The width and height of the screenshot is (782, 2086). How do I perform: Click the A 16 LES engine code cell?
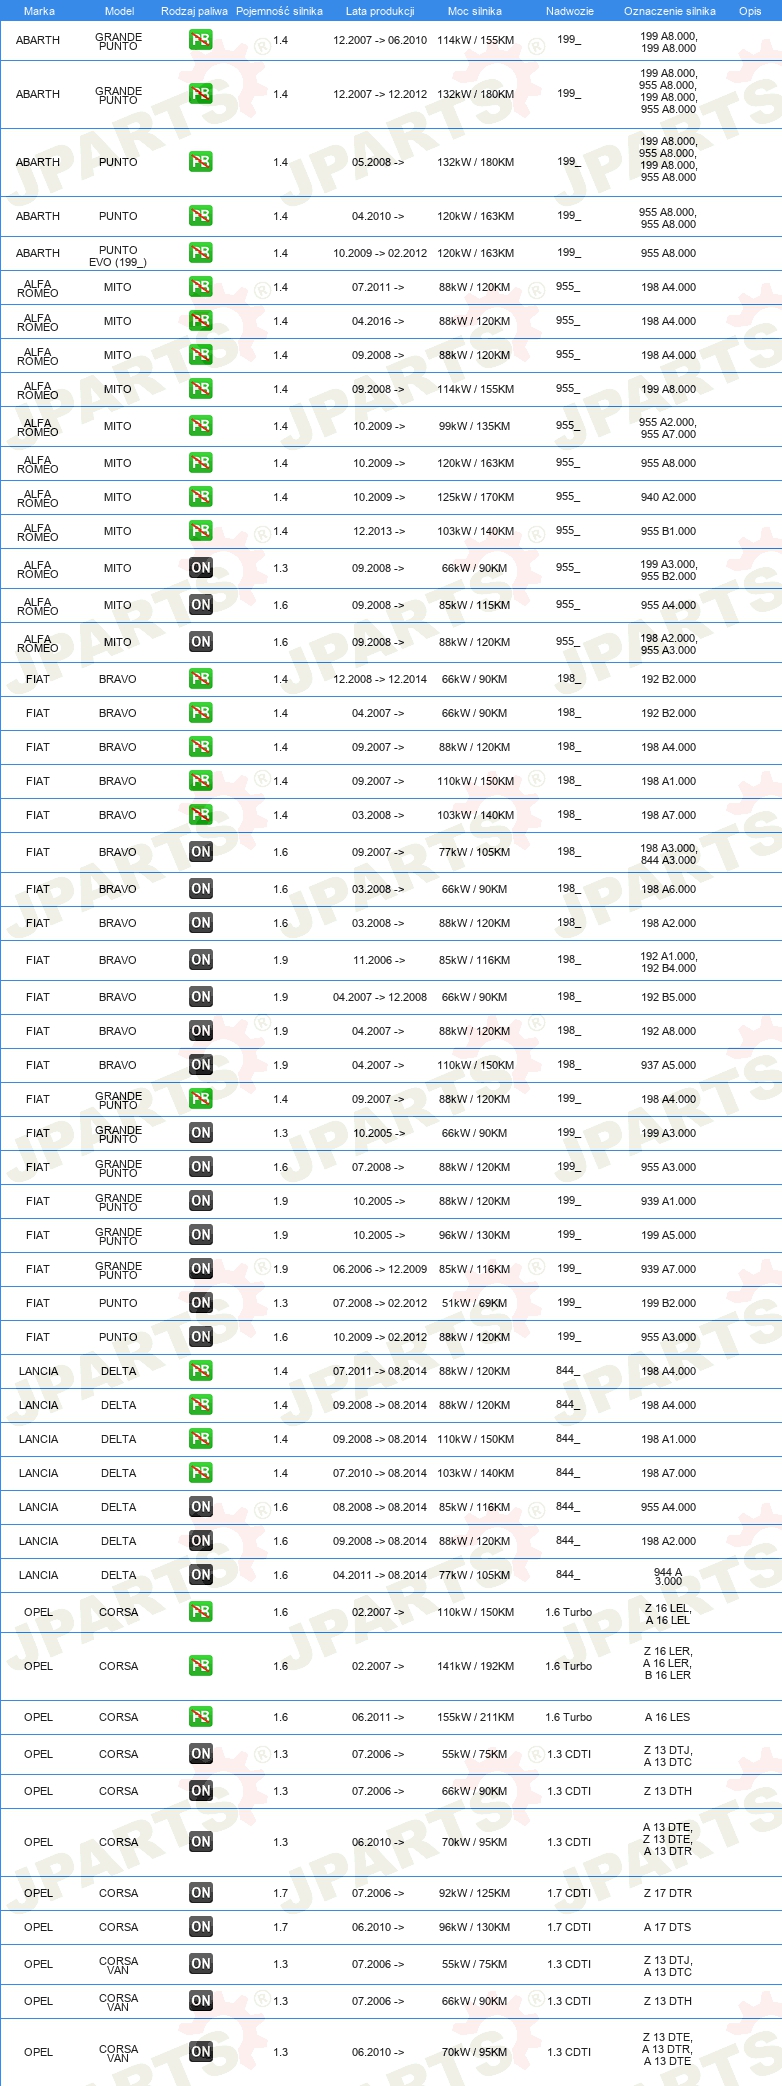pos(668,1717)
